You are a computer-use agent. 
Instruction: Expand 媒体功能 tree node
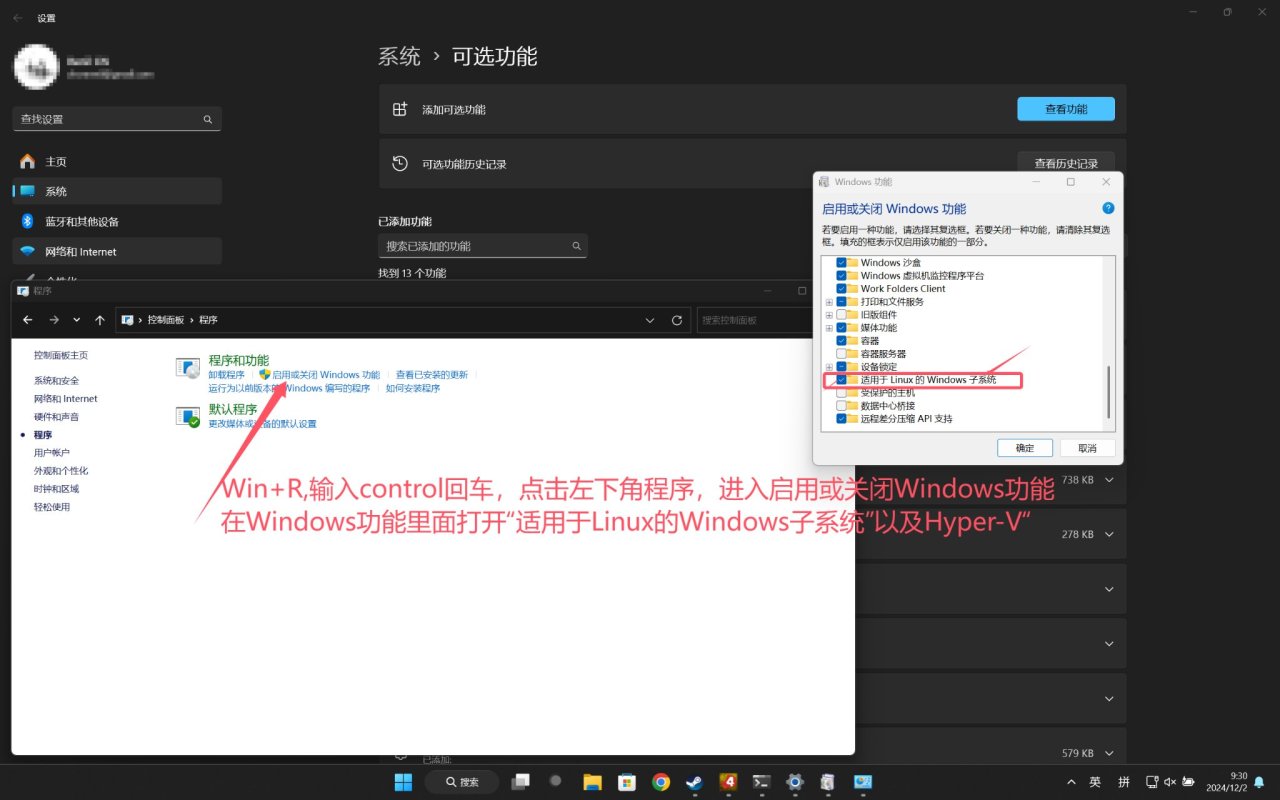pos(829,328)
